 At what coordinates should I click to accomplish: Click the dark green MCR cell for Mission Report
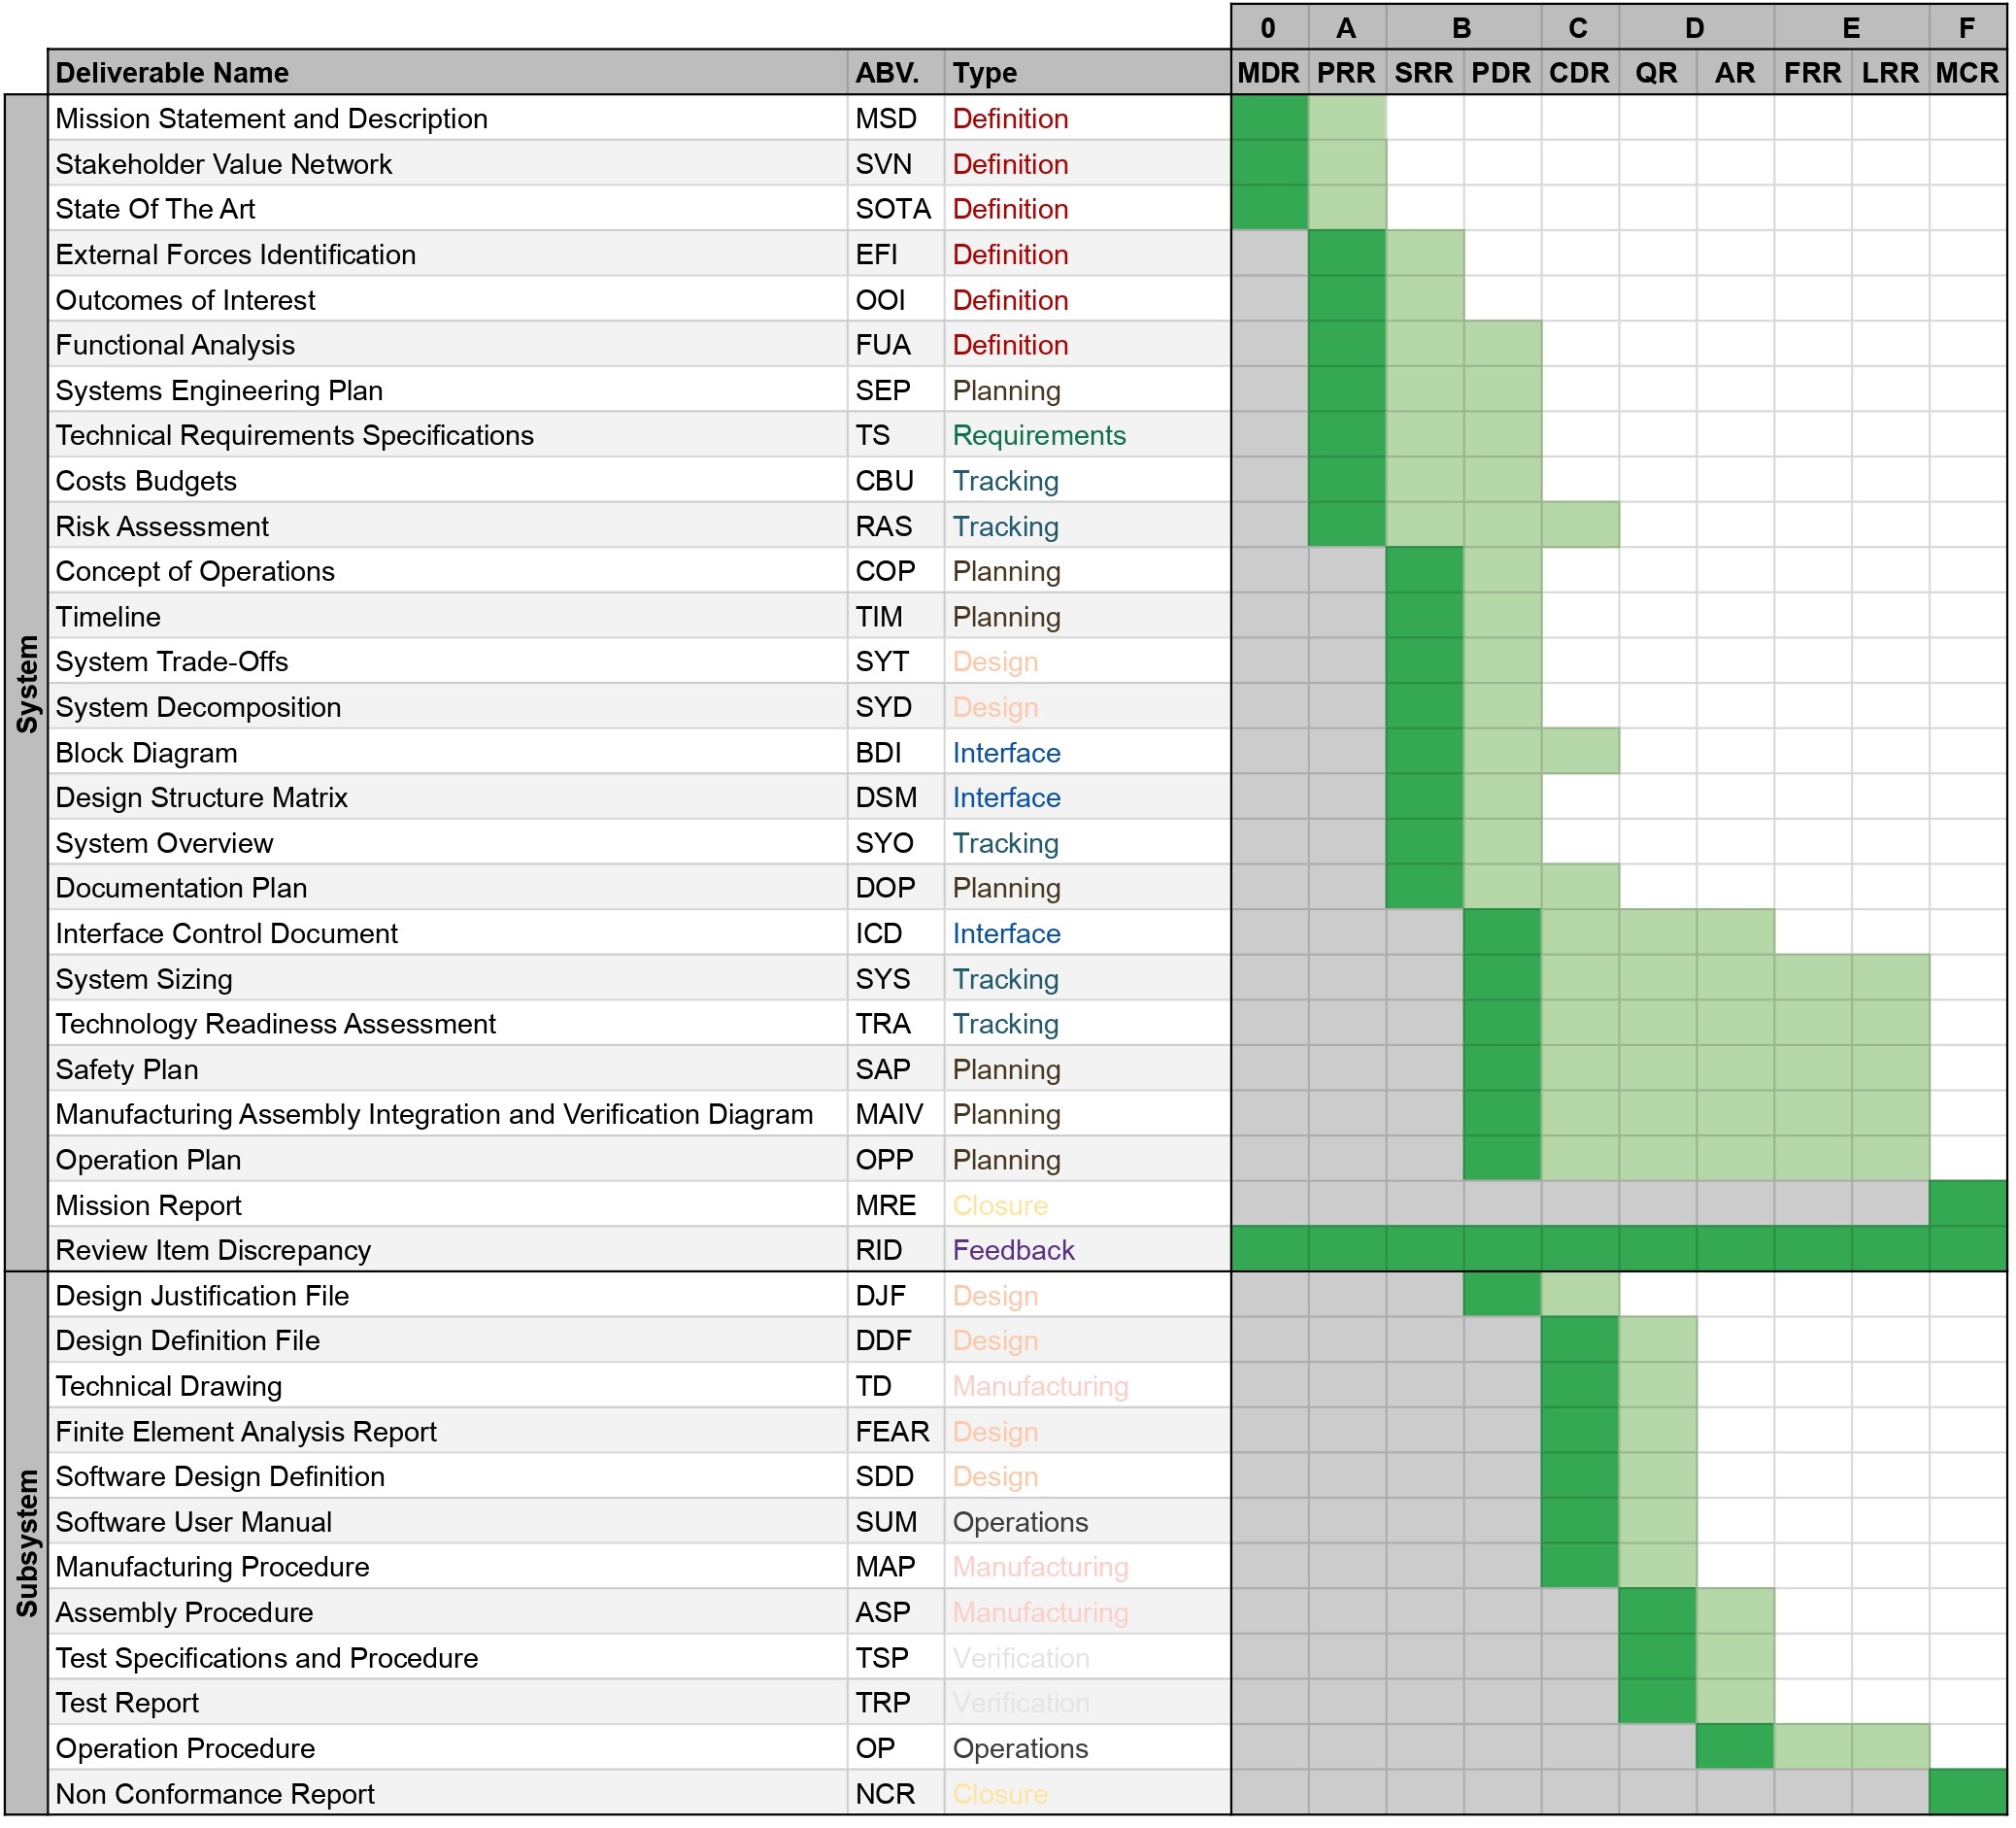1967,1205
